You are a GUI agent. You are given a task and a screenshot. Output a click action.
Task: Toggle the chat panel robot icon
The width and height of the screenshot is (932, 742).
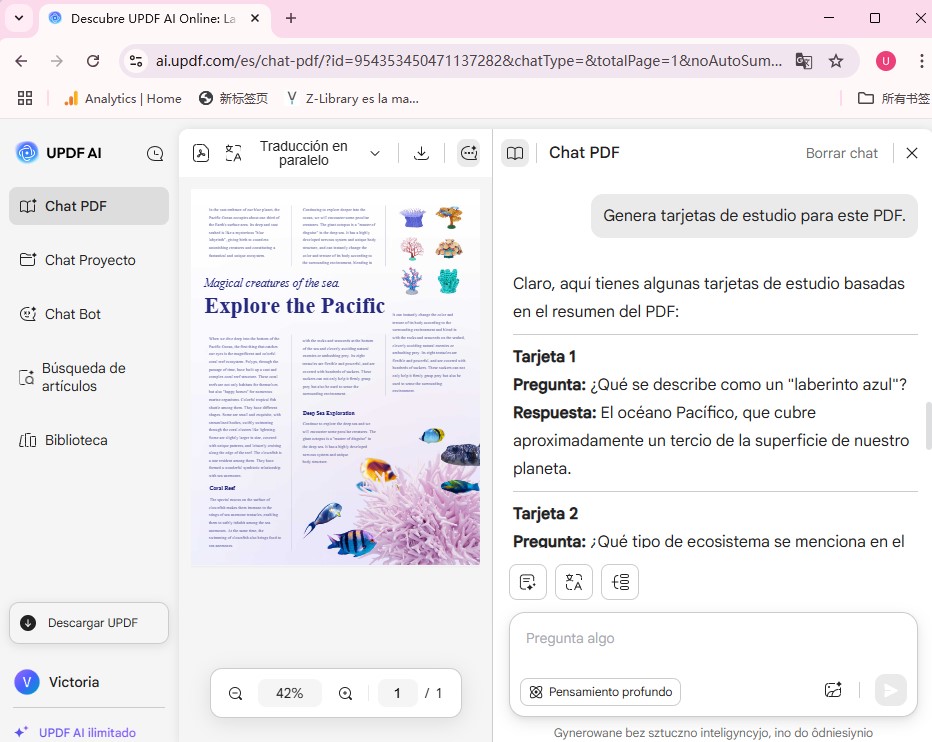[x=468, y=153]
